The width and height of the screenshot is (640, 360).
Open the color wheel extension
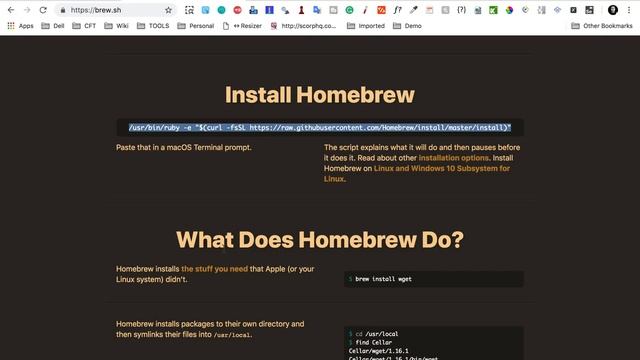pyautogui.click(x=509, y=10)
